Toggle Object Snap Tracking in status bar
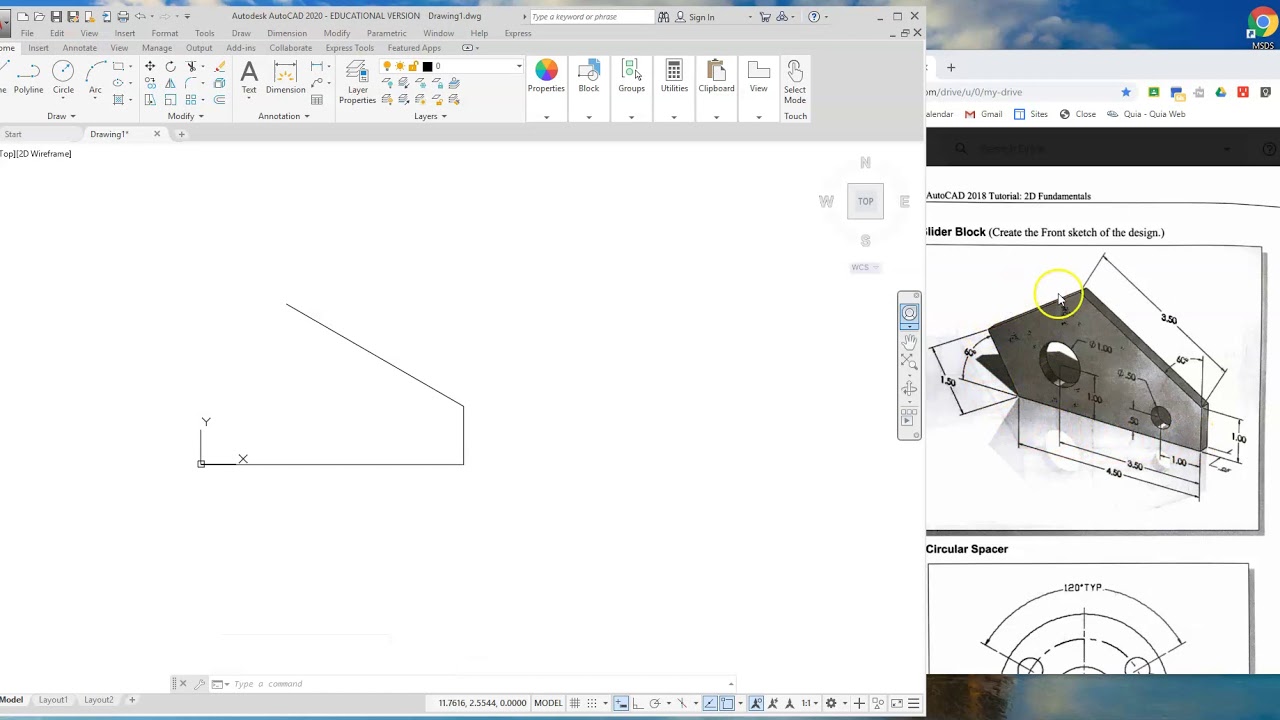Image resolution: width=1280 pixels, height=720 pixels. click(710, 703)
